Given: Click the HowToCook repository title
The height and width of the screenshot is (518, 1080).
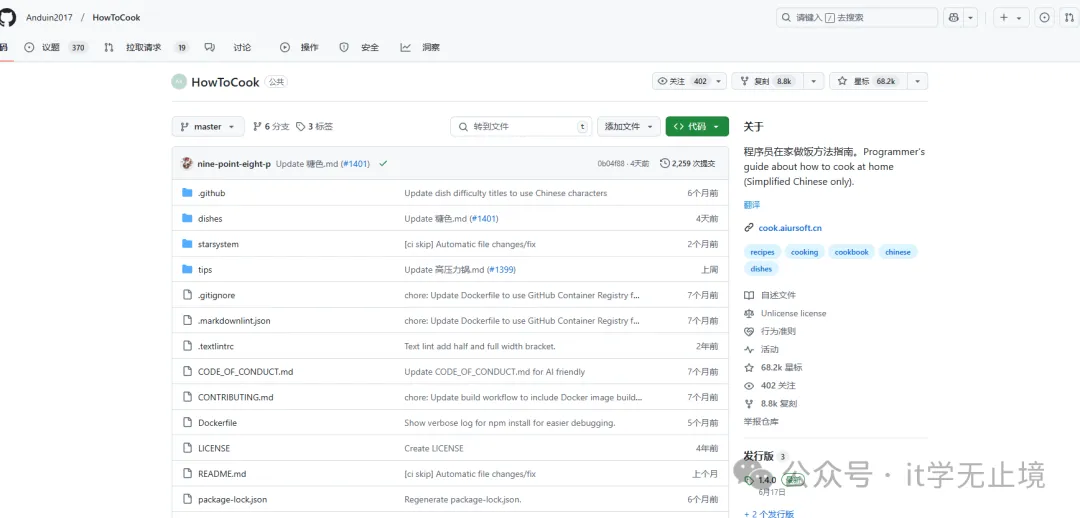Looking at the screenshot, I should (x=225, y=83).
